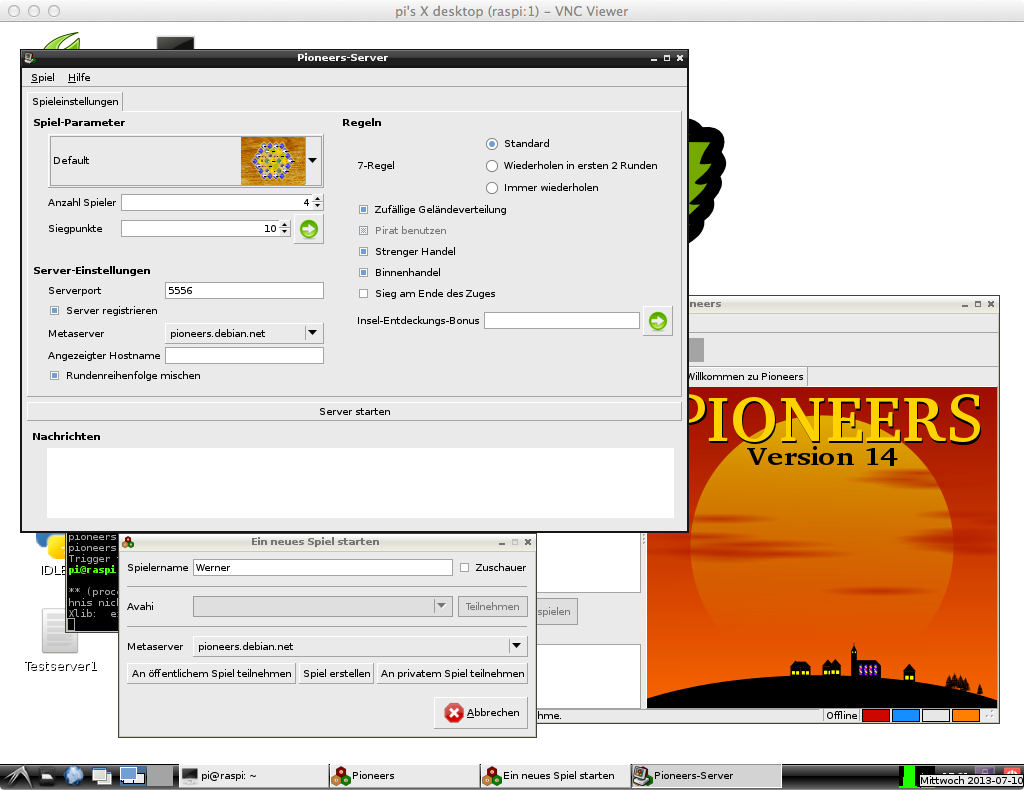1024x790 pixels.
Task: Decrease Anzahl Spieler with down arrow
Action: [x=317, y=206]
